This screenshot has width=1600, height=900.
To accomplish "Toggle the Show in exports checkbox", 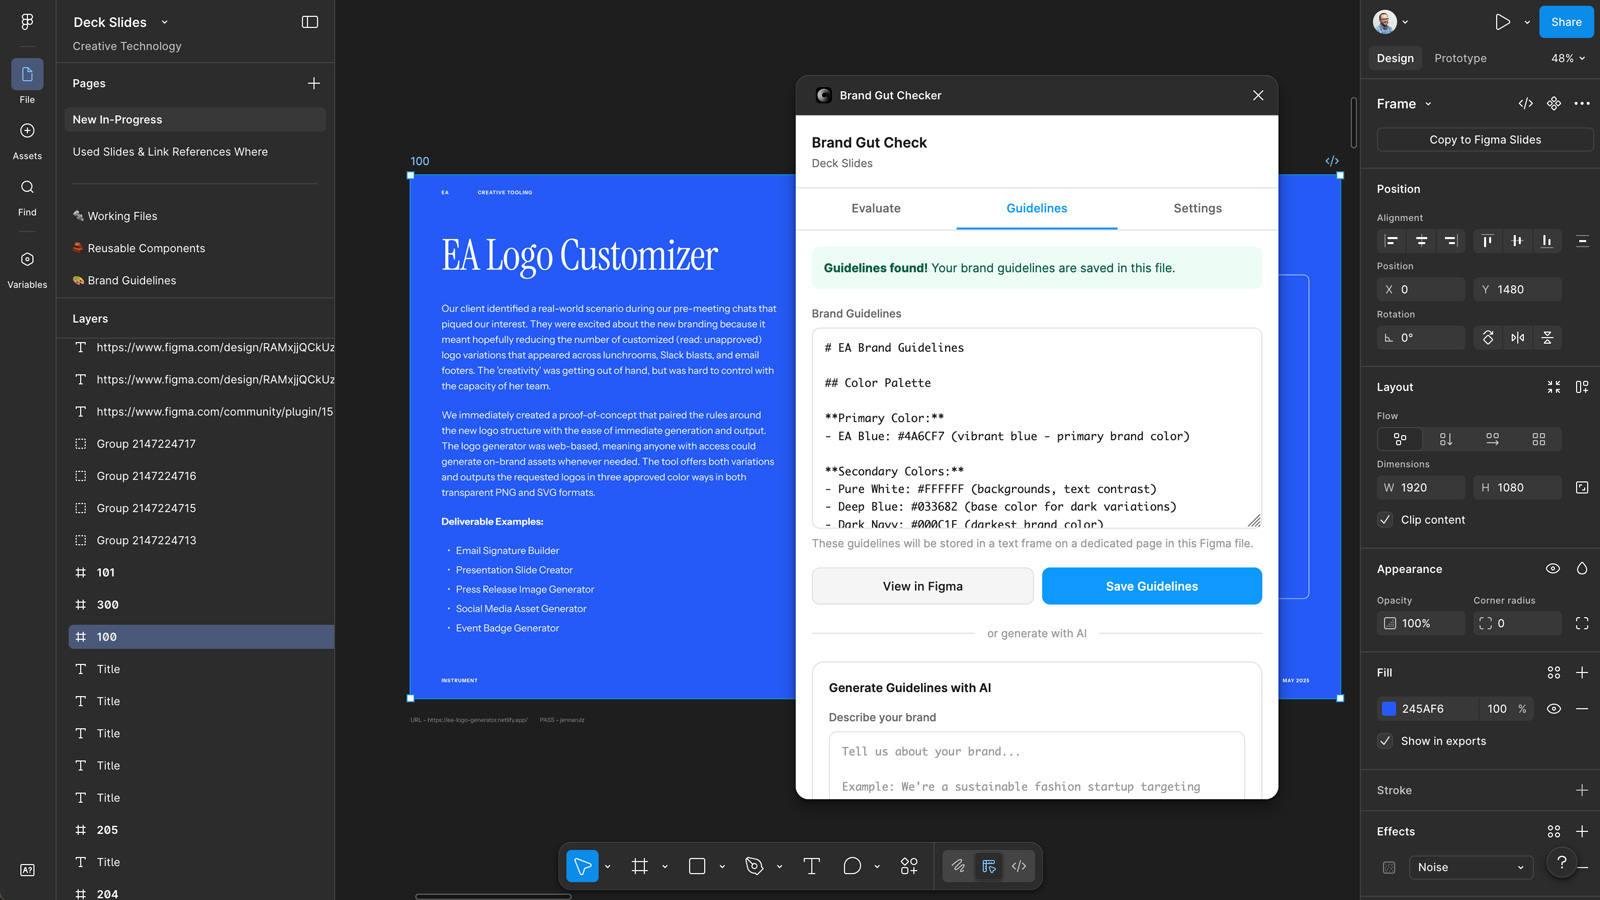I will (x=1385, y=741).
